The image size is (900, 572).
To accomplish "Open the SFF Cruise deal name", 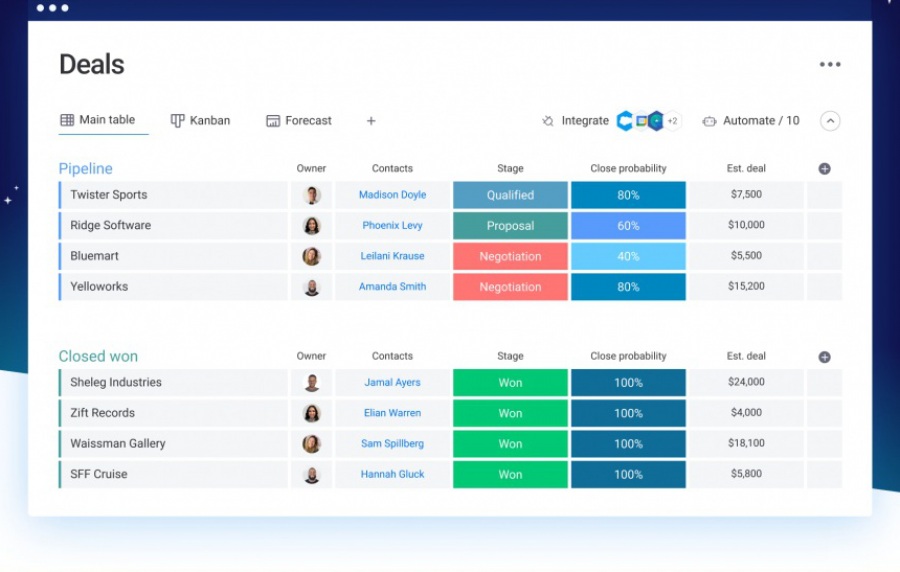I will [x=99, y=474].
